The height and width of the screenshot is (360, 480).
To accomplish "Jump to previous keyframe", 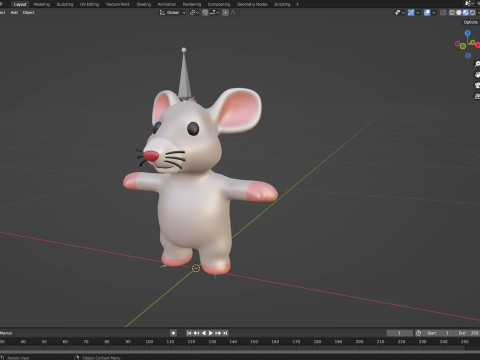I will coord(196,333).
